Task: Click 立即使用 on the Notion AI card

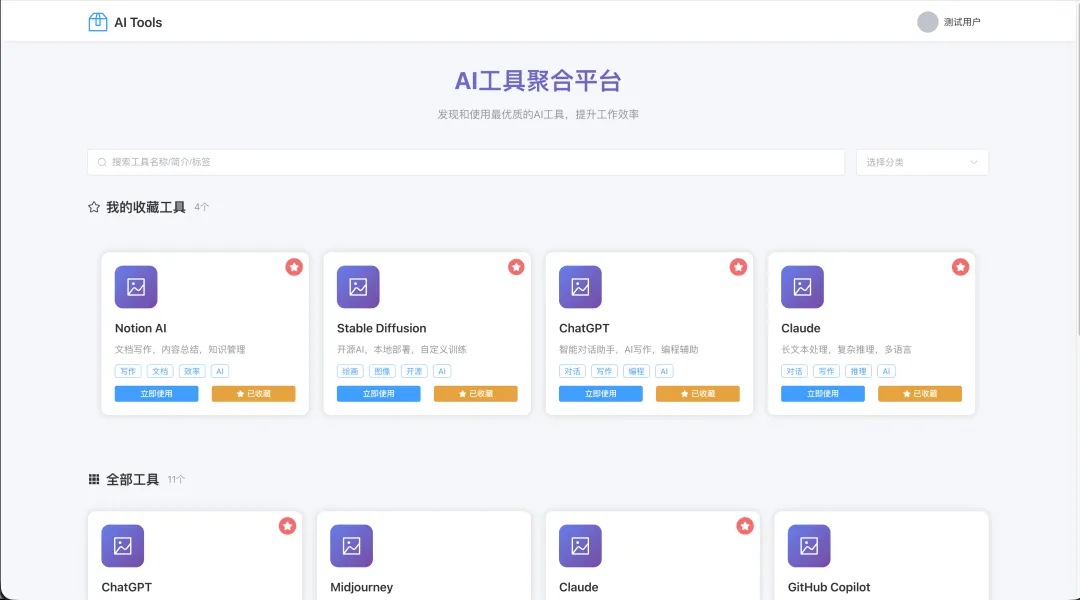Action: point(156,393)
